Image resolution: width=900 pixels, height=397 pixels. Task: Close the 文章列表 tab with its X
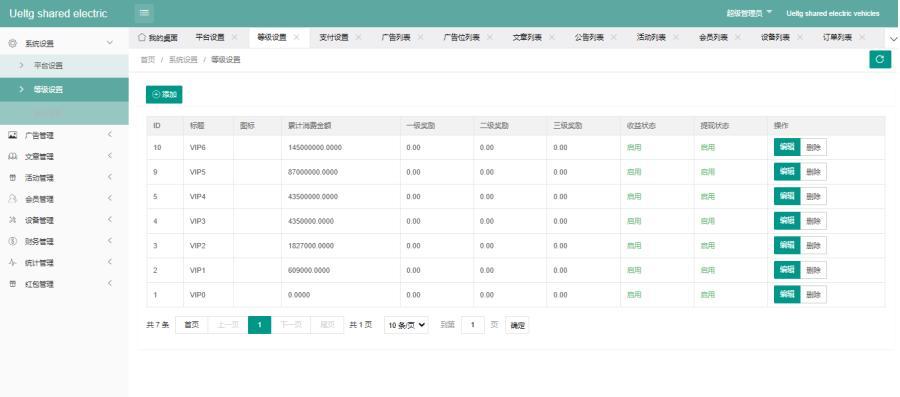(552, 37)
